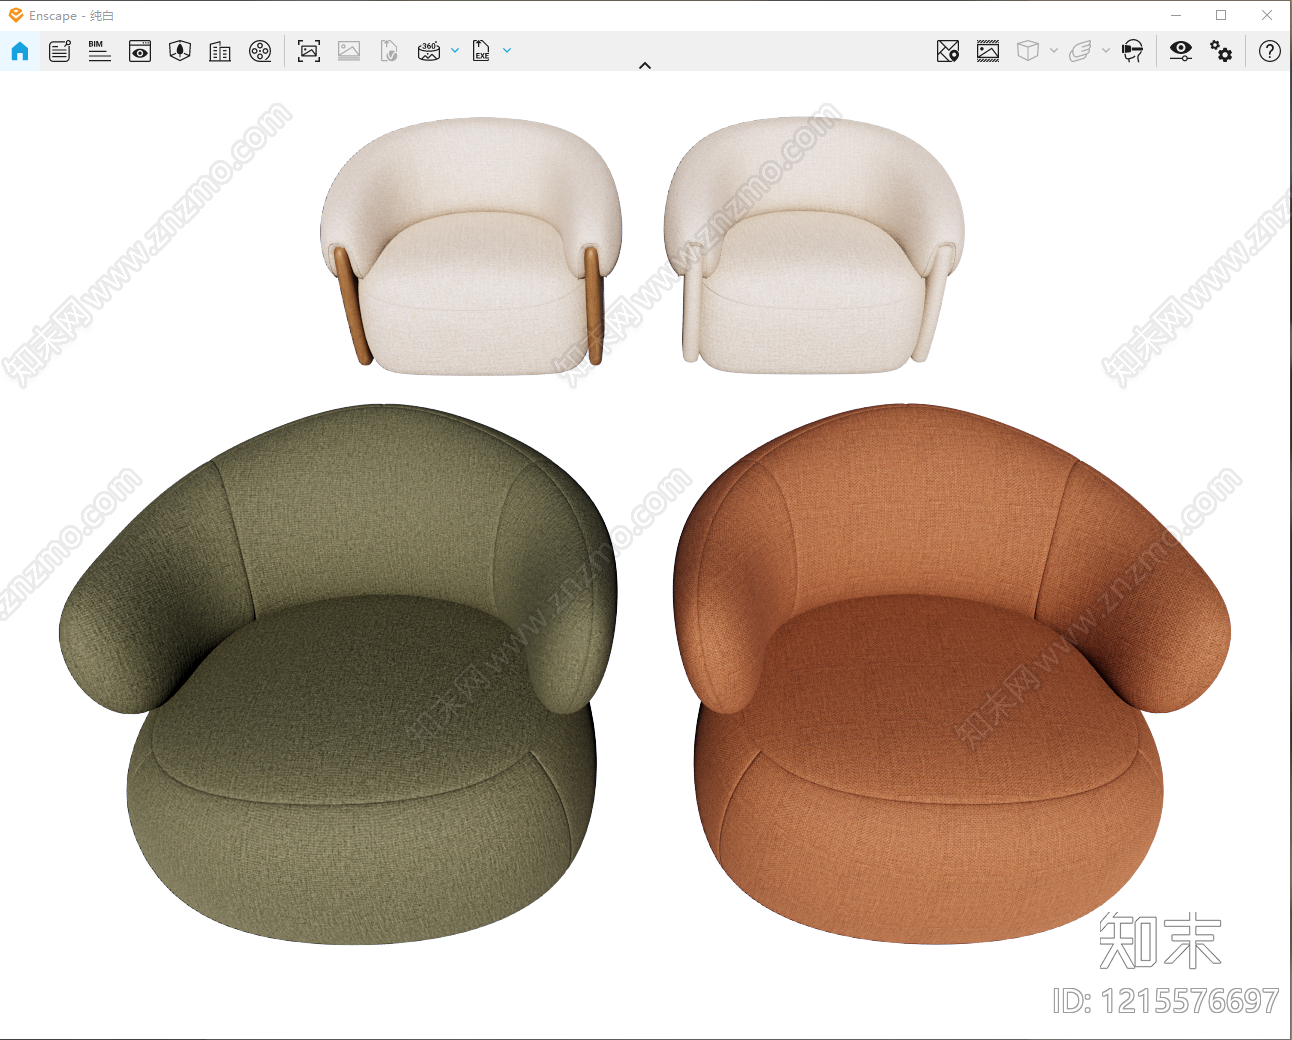Open General Settings gears icon

[1221, 51]
